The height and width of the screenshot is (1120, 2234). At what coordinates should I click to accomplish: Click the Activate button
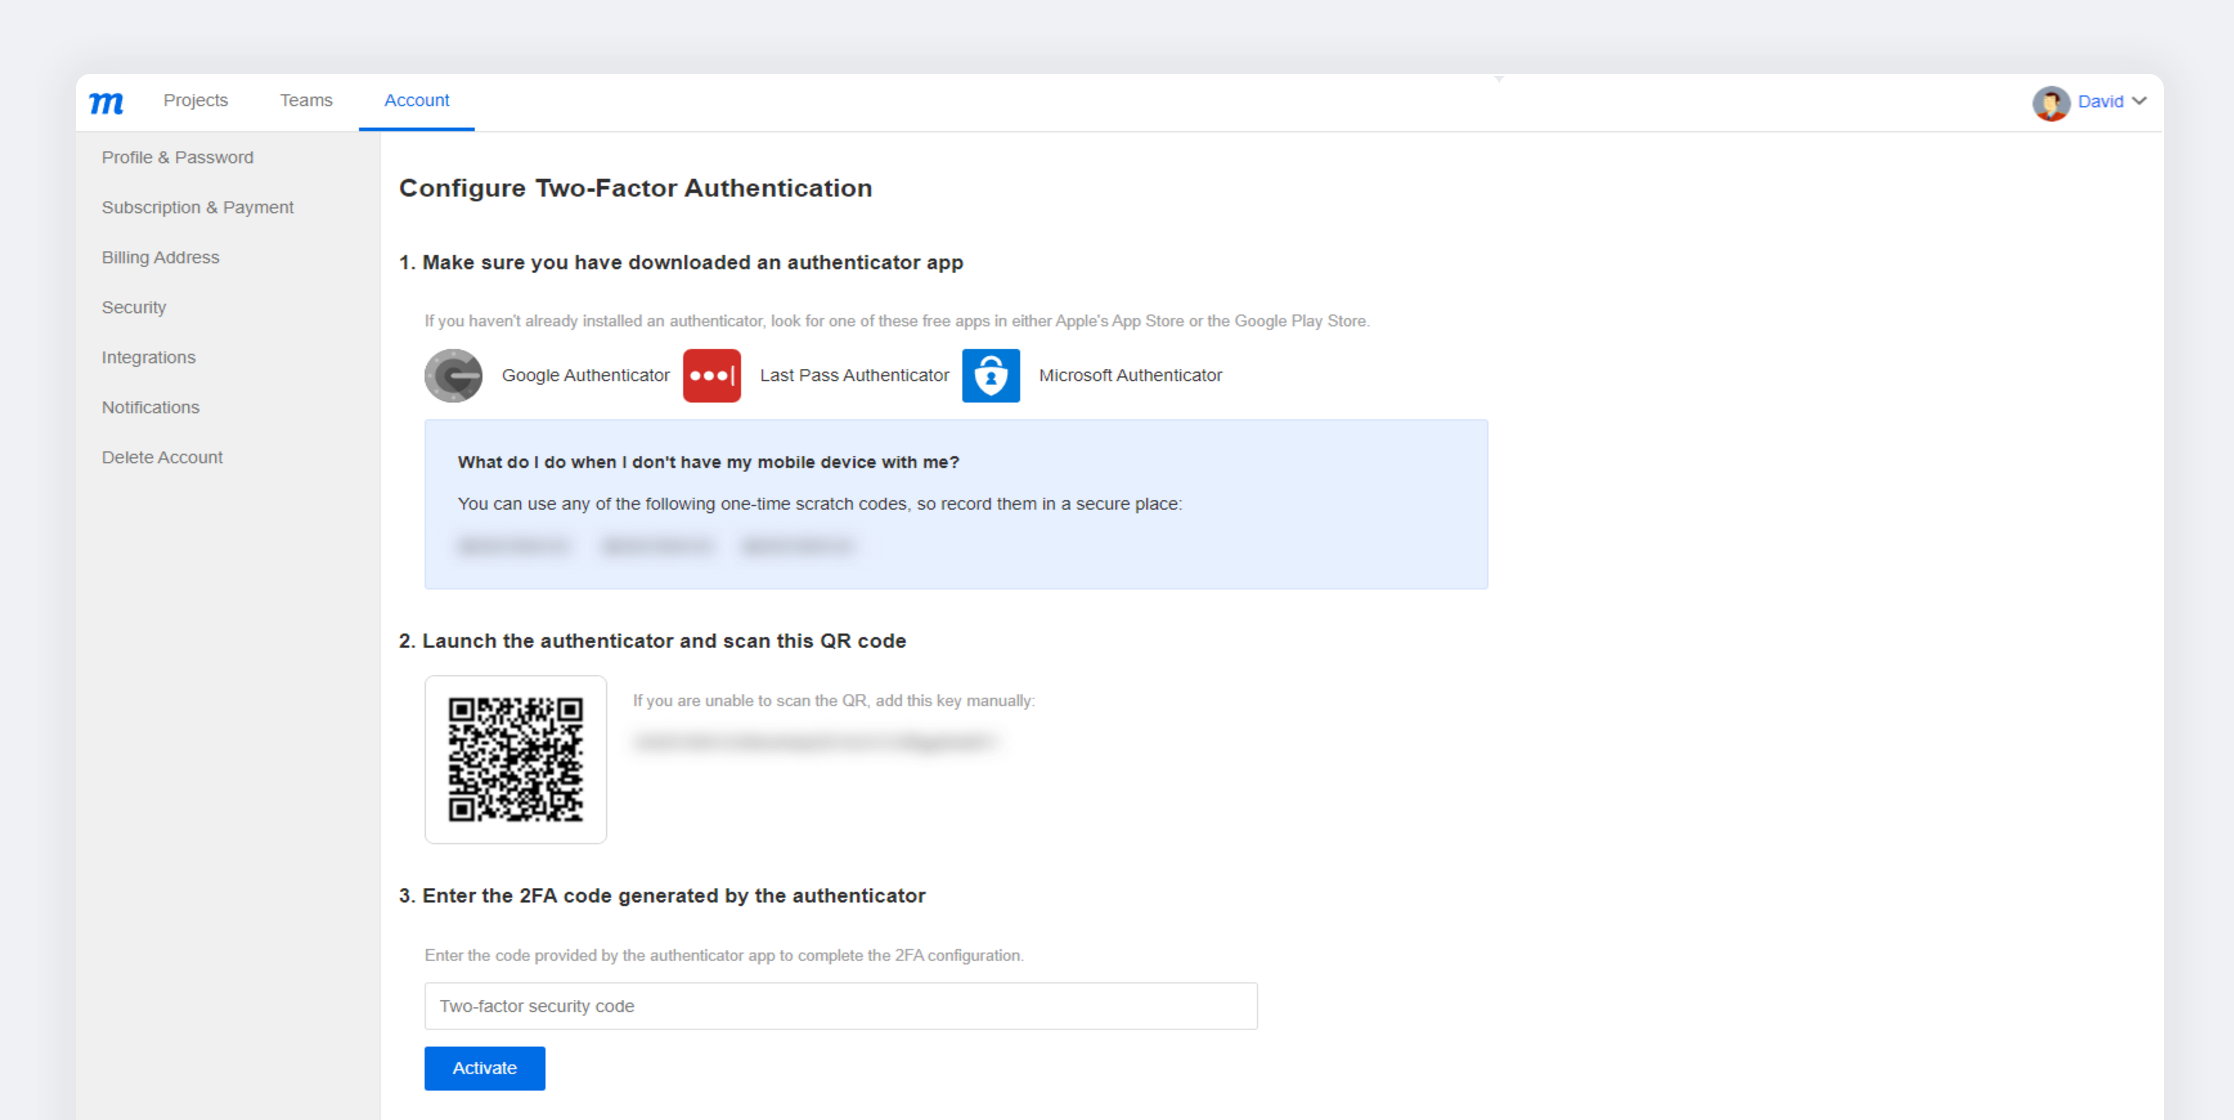(484, 1068)
